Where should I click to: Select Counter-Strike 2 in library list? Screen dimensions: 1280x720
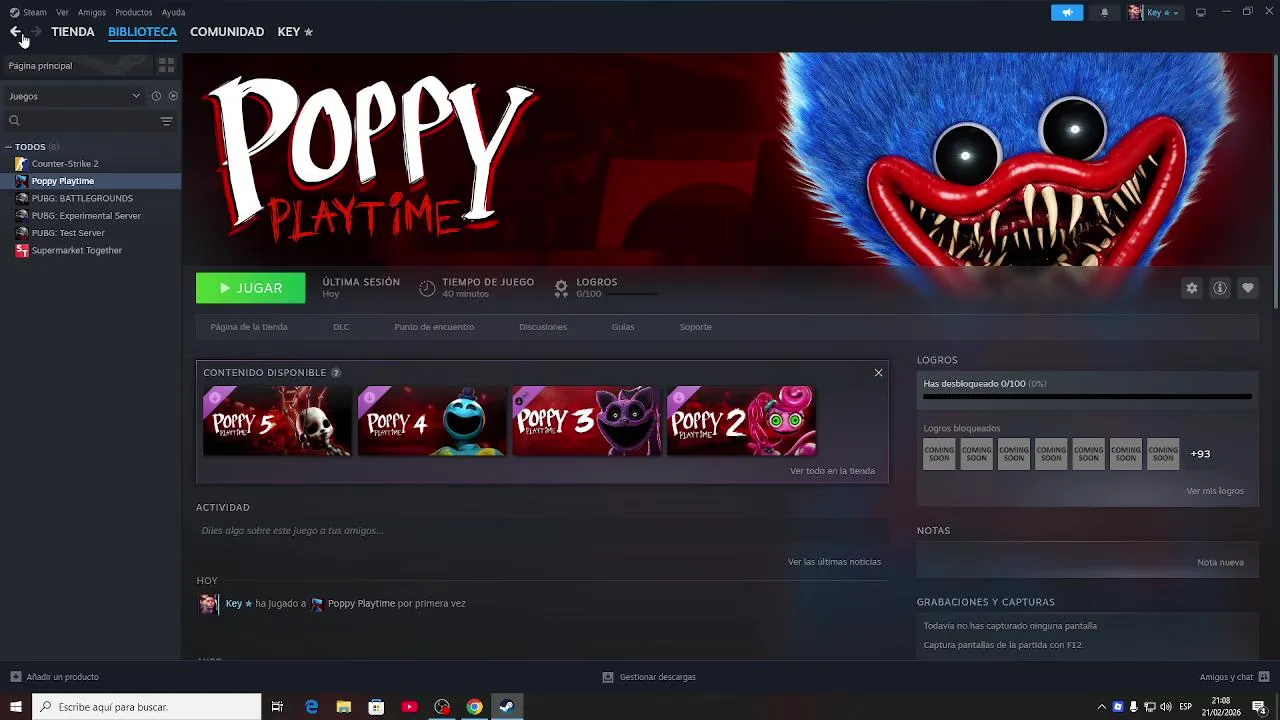[x=90, y=163]
